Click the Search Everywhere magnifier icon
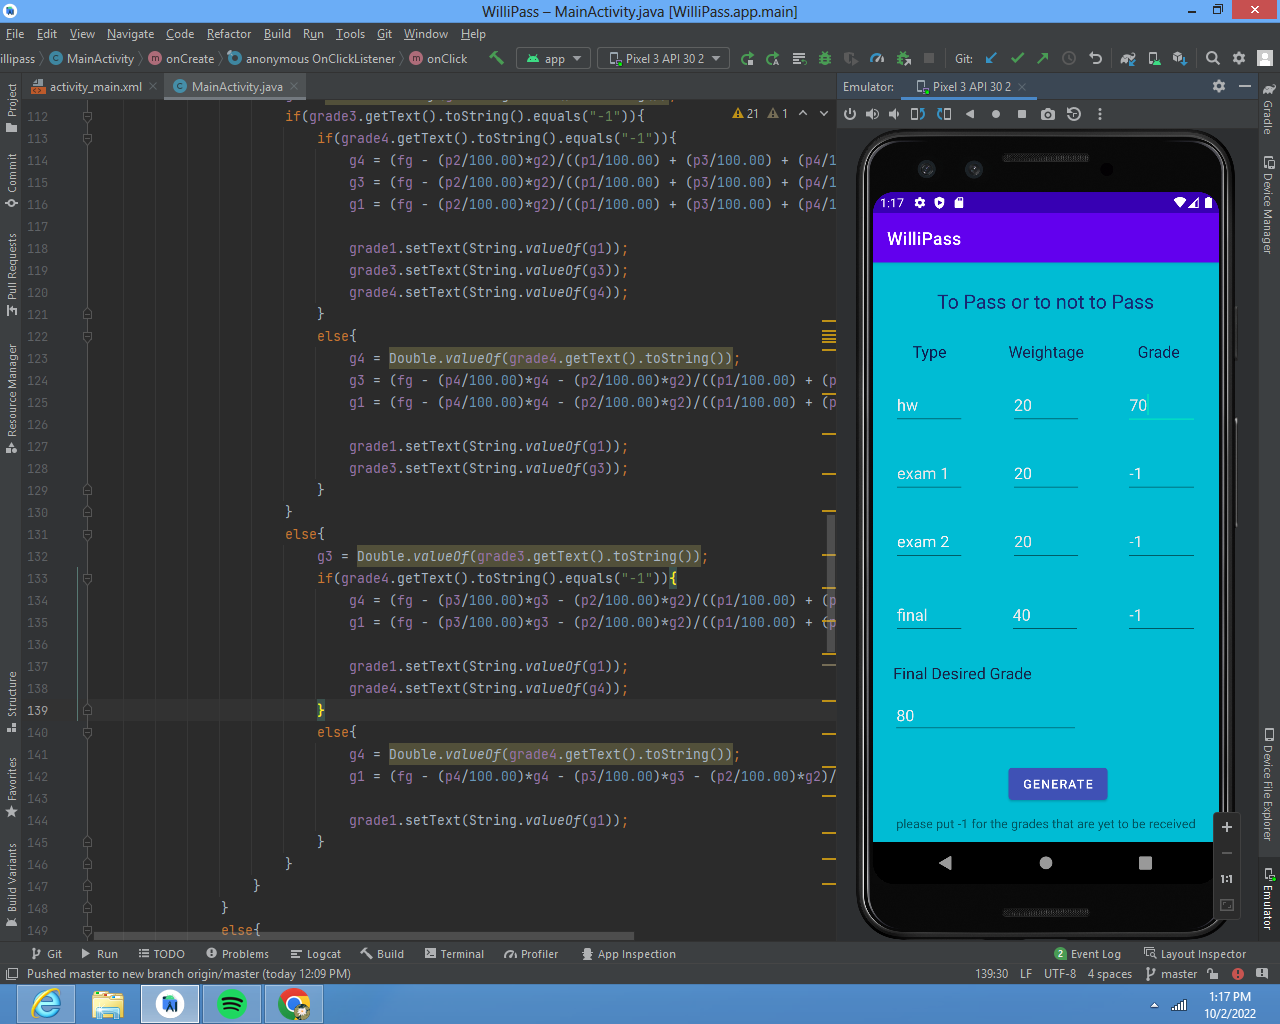Image resolution: width=1280 pixels, height=1024 pixels. pos(1212,58)
